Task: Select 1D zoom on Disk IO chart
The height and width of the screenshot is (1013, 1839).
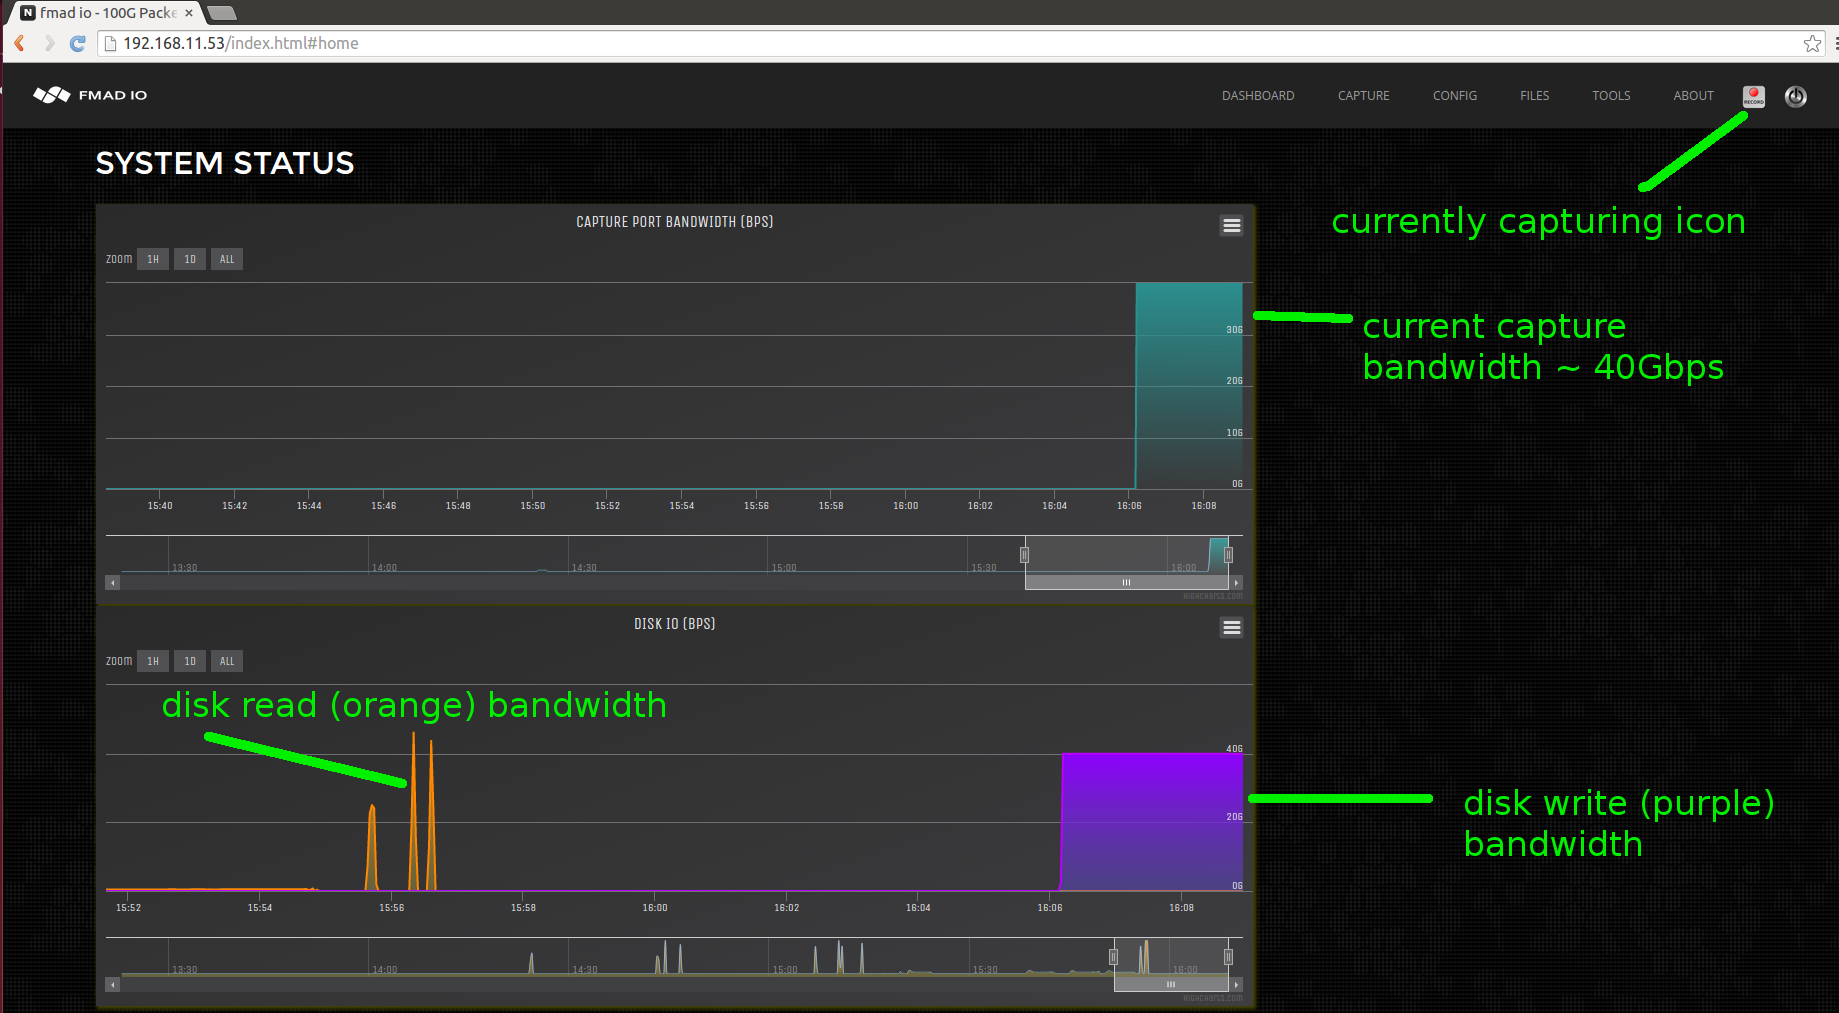Action: click(189, 660)
